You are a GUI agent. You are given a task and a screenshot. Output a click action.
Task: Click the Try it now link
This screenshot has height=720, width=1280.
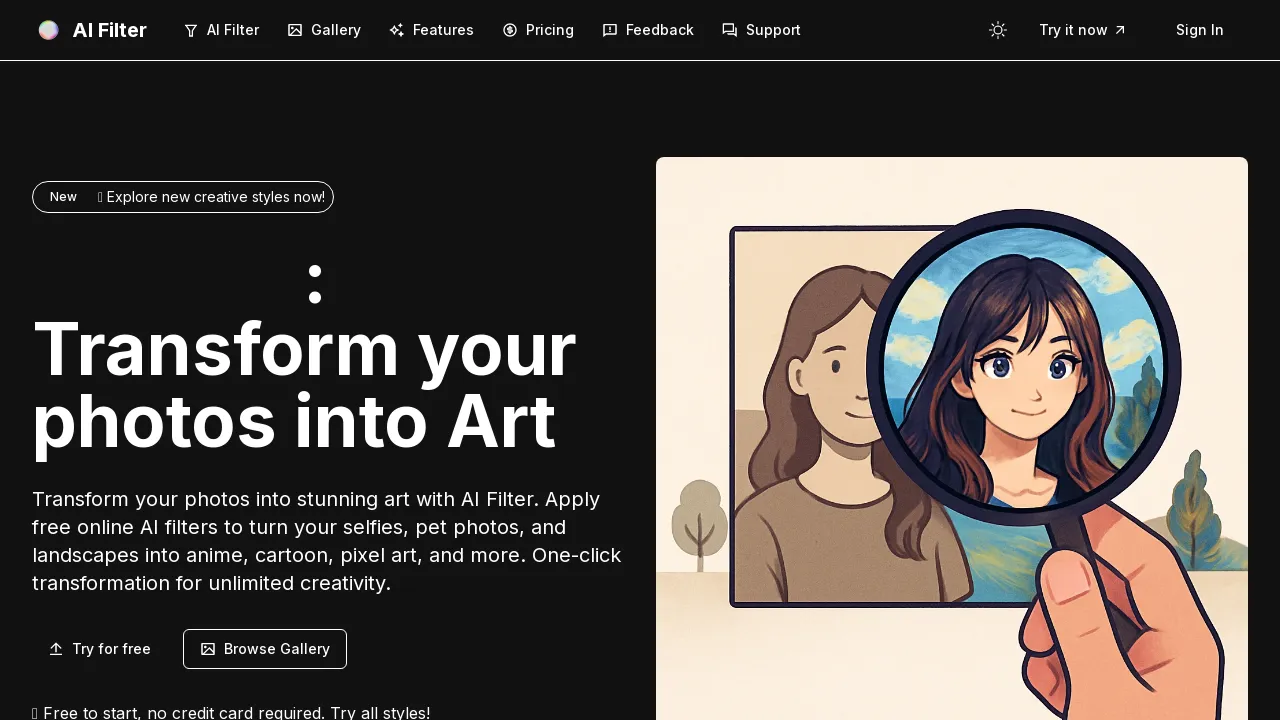point(1083,30)
